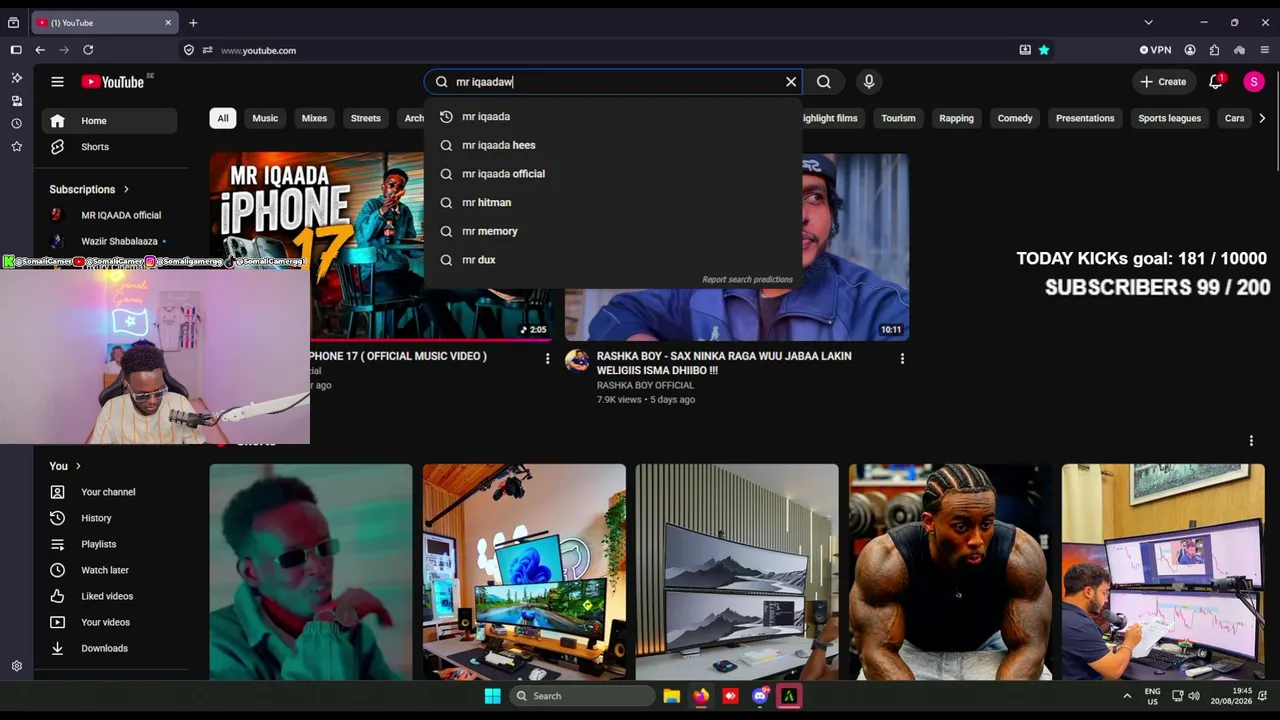The width and height of the screenshot is (1280, 720).
Task: Click the magnifier search button
Action: click(x=824, y=82)
